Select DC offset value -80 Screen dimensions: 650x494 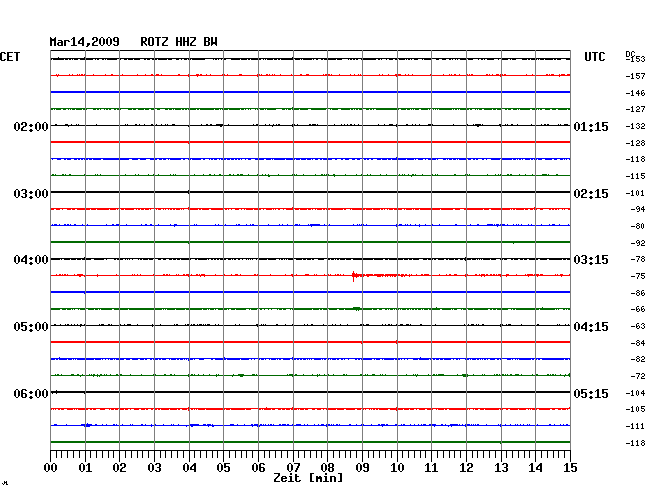638,227
